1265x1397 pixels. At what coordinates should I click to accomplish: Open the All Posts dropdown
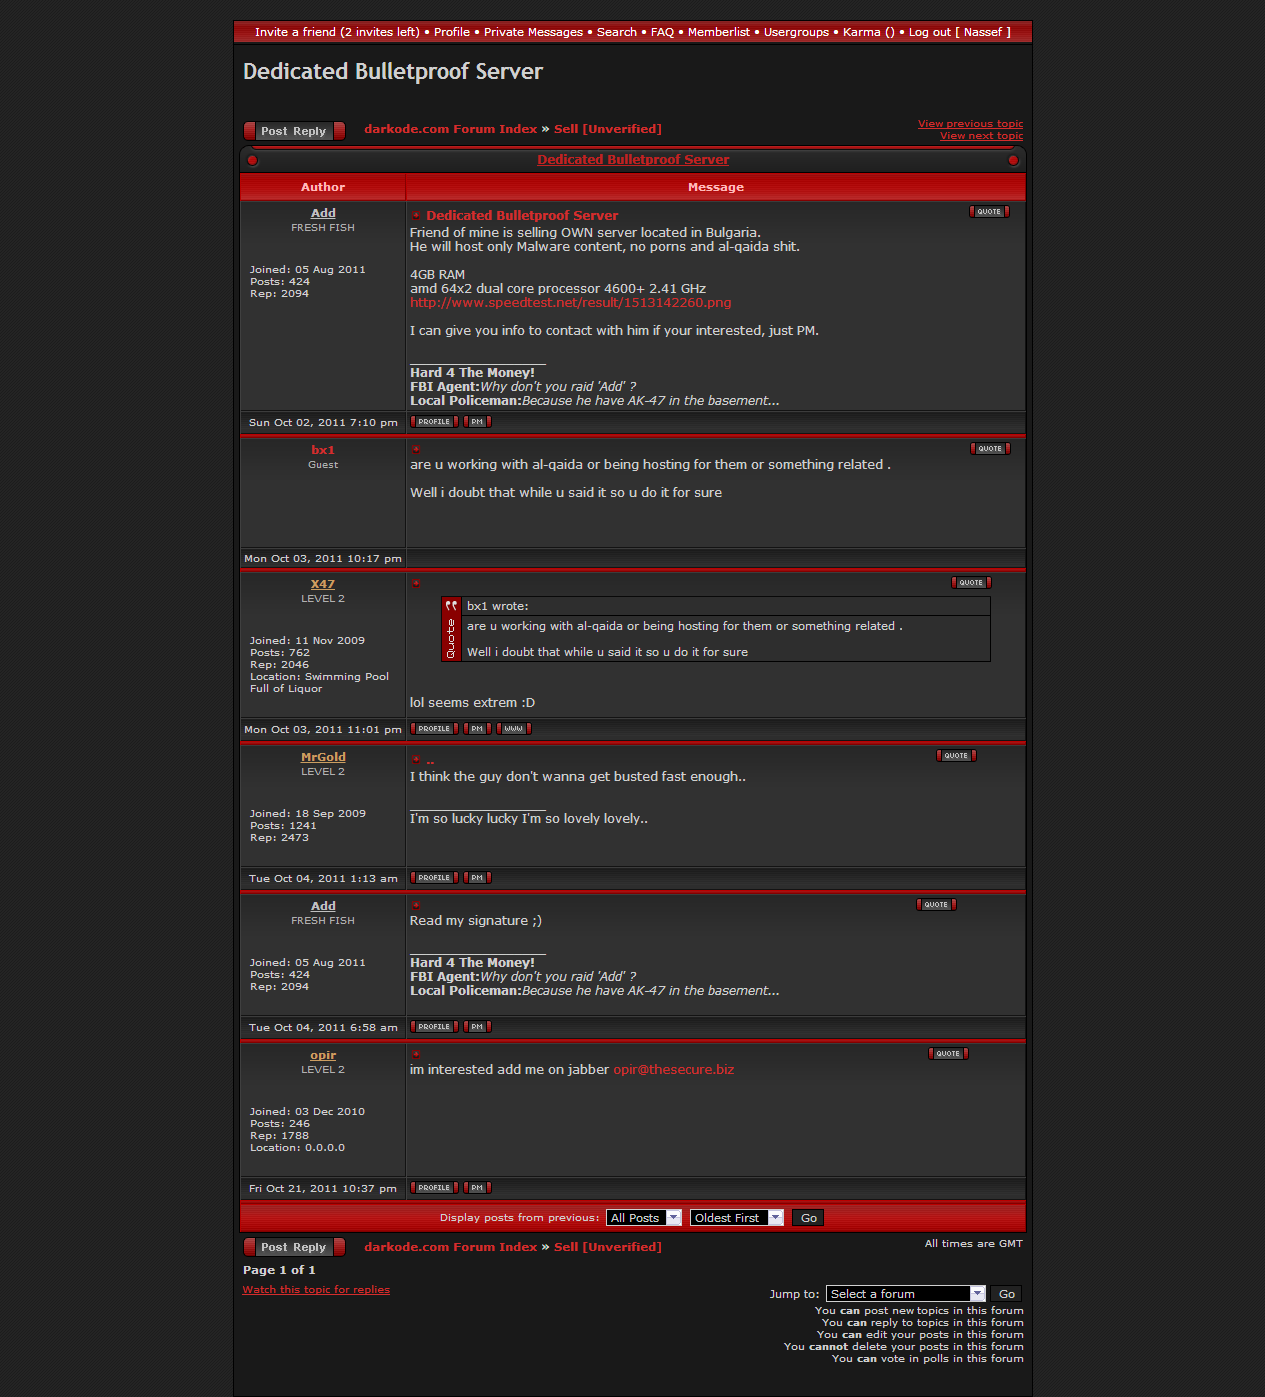[x=644, y=1218]
